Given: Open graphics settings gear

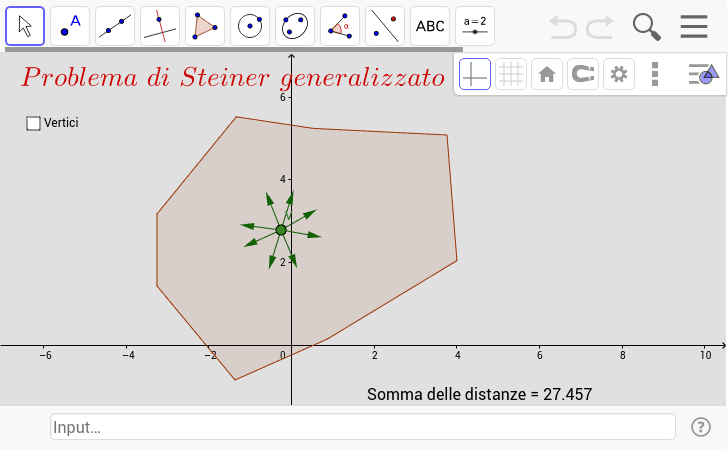Looking at the screenshot, I should (x=619, y=74).
